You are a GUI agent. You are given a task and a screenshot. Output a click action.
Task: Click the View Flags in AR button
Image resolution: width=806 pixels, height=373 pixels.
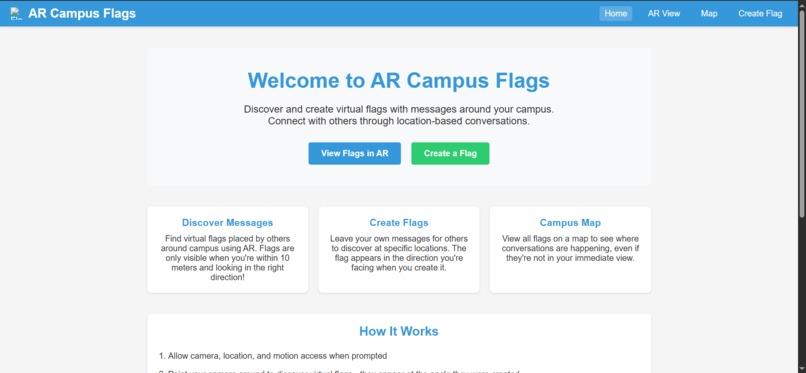(x=355, y=153)
